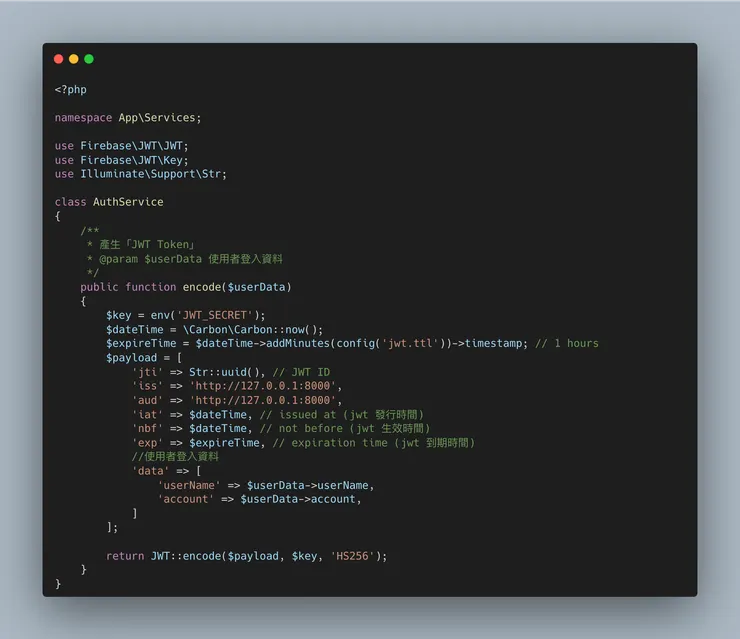Click the 'iat' => $dateTime line

(x=278, y=414)
